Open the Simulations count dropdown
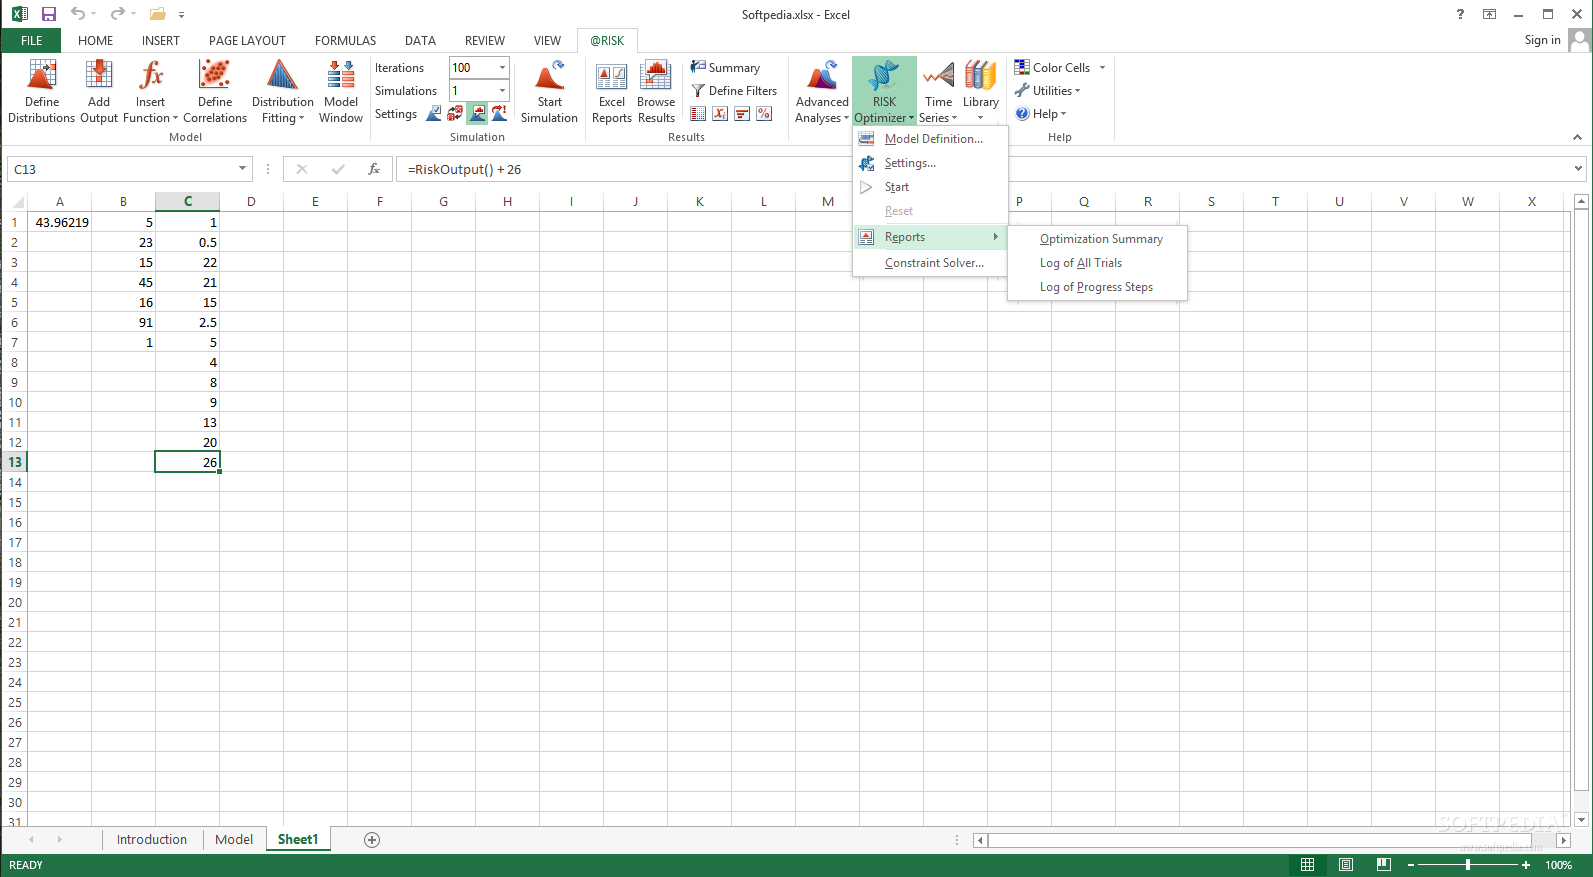Image resolution: width=1593 pixels, height=877 pixels. pyautogui.click(x=502, y=91)
